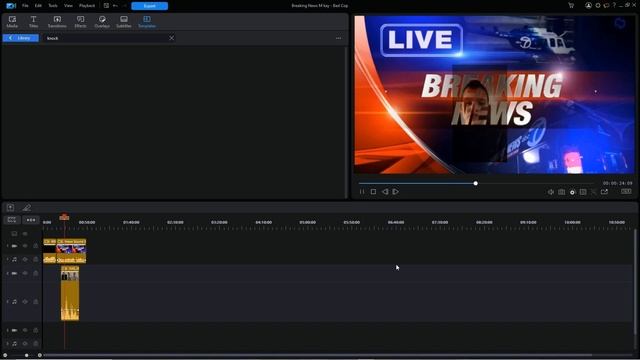Mute preview volume icon
This screenshot has height=360, width=640.
(551, 192)
